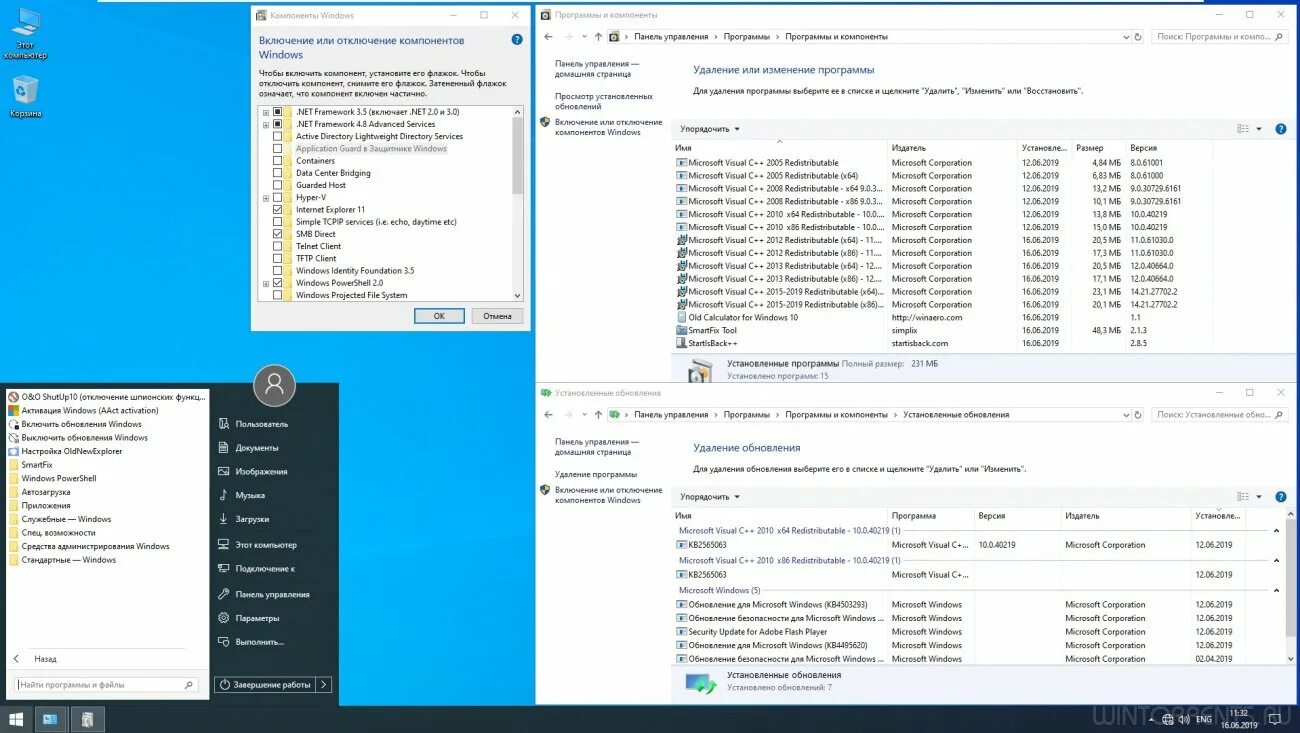The width and height of the screenshot is (1300, 733).
Task: Expand the Windows PowerShell 2.0 tree node
Action: (x=266, y=283)
